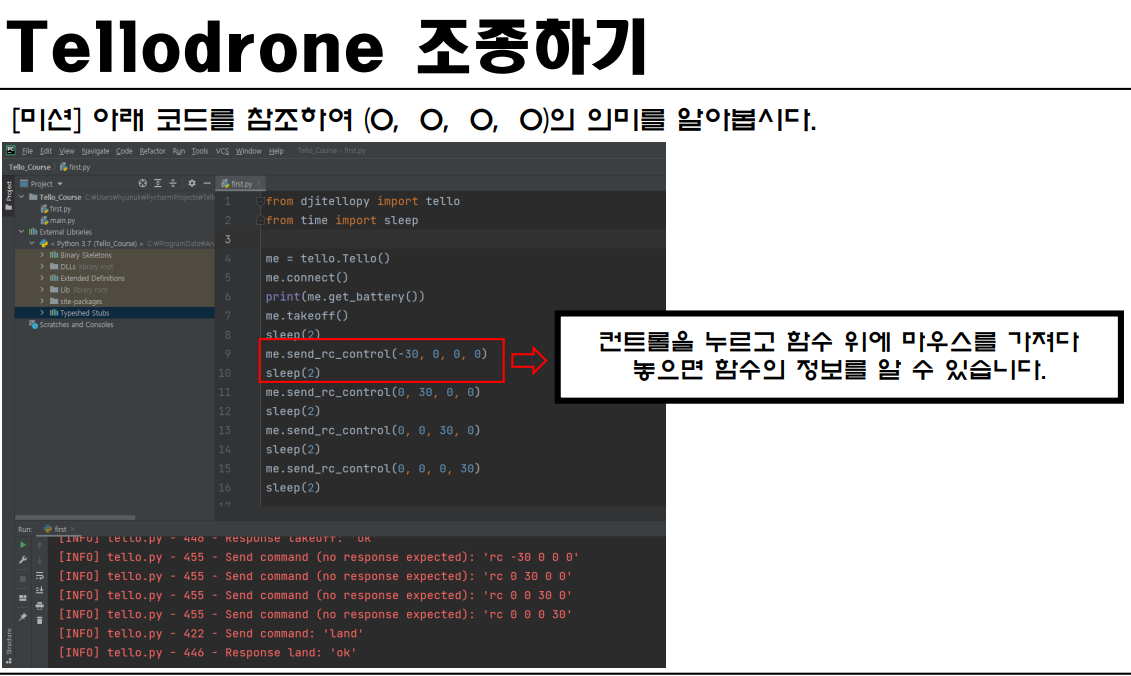The image size is (1131, 676).
Task: Collapse the Python 3.7 (Tello_Course) node
Action: pyautogui.click(x=32, y=243)
